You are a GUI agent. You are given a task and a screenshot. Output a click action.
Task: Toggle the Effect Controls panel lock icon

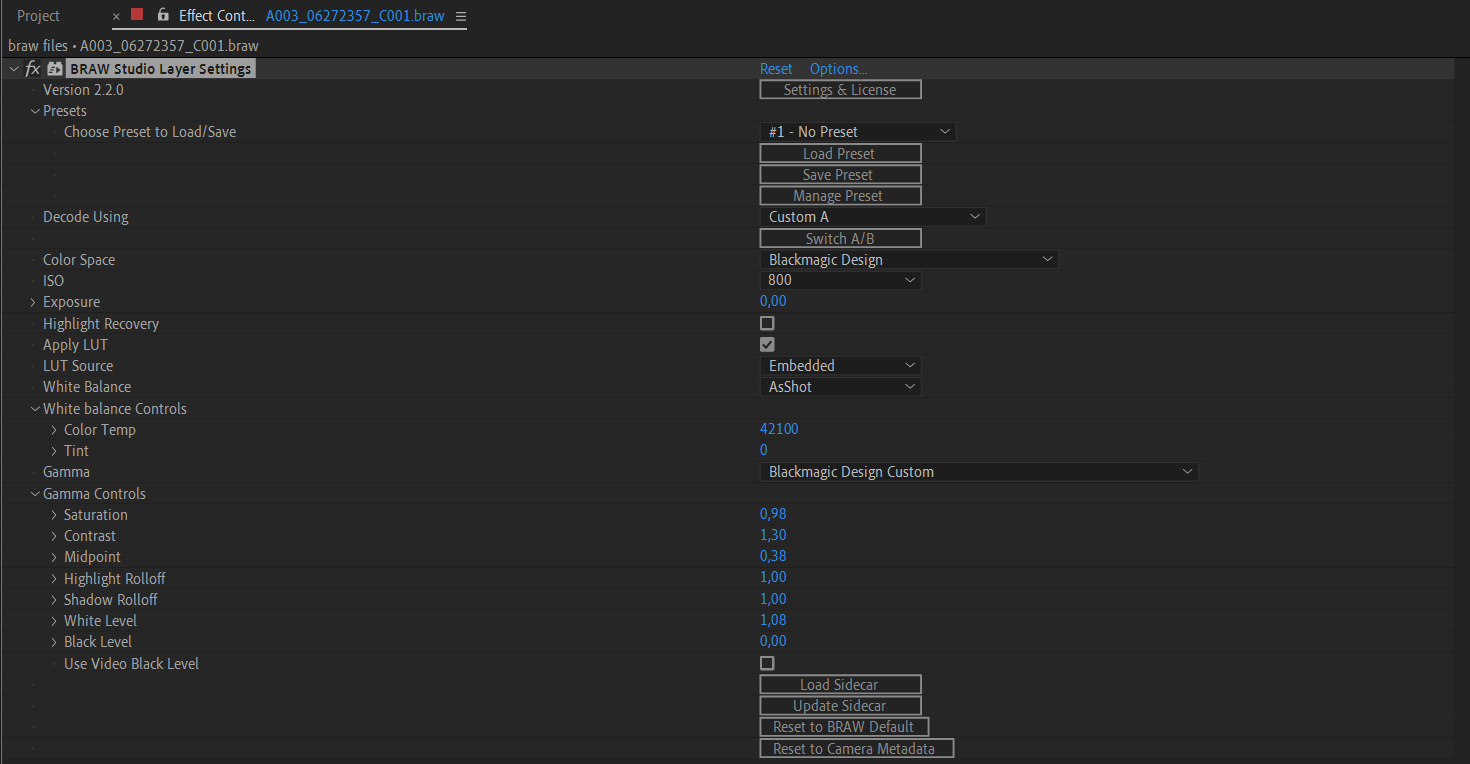pos(163,16)
